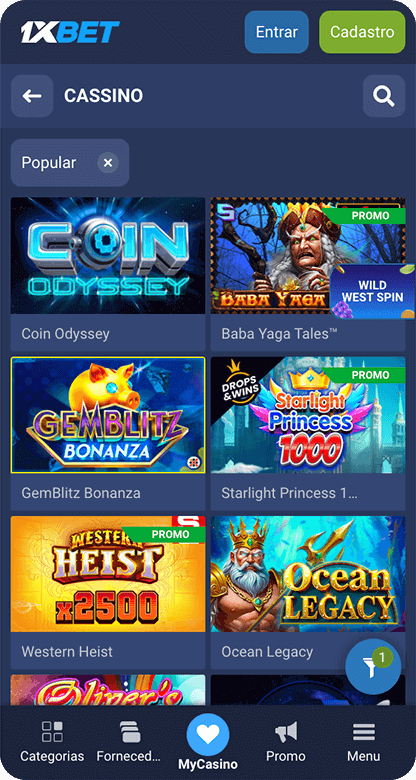
Task: Open Fornecedores cards icon
Action: (129, 742)
